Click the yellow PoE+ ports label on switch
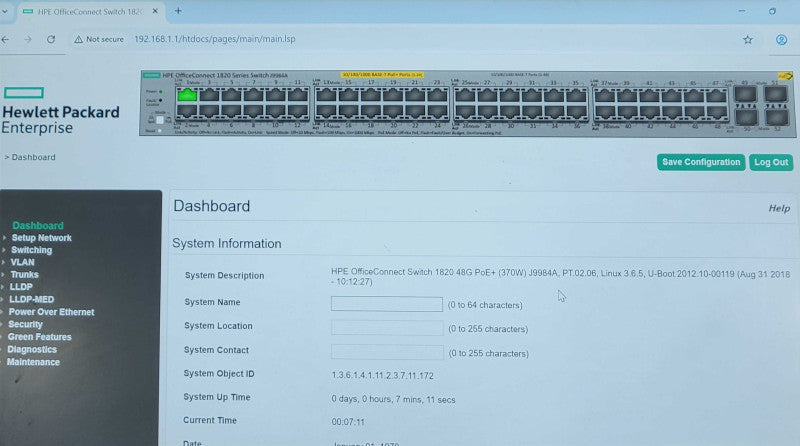800x446 pixels. pos(382,75)
